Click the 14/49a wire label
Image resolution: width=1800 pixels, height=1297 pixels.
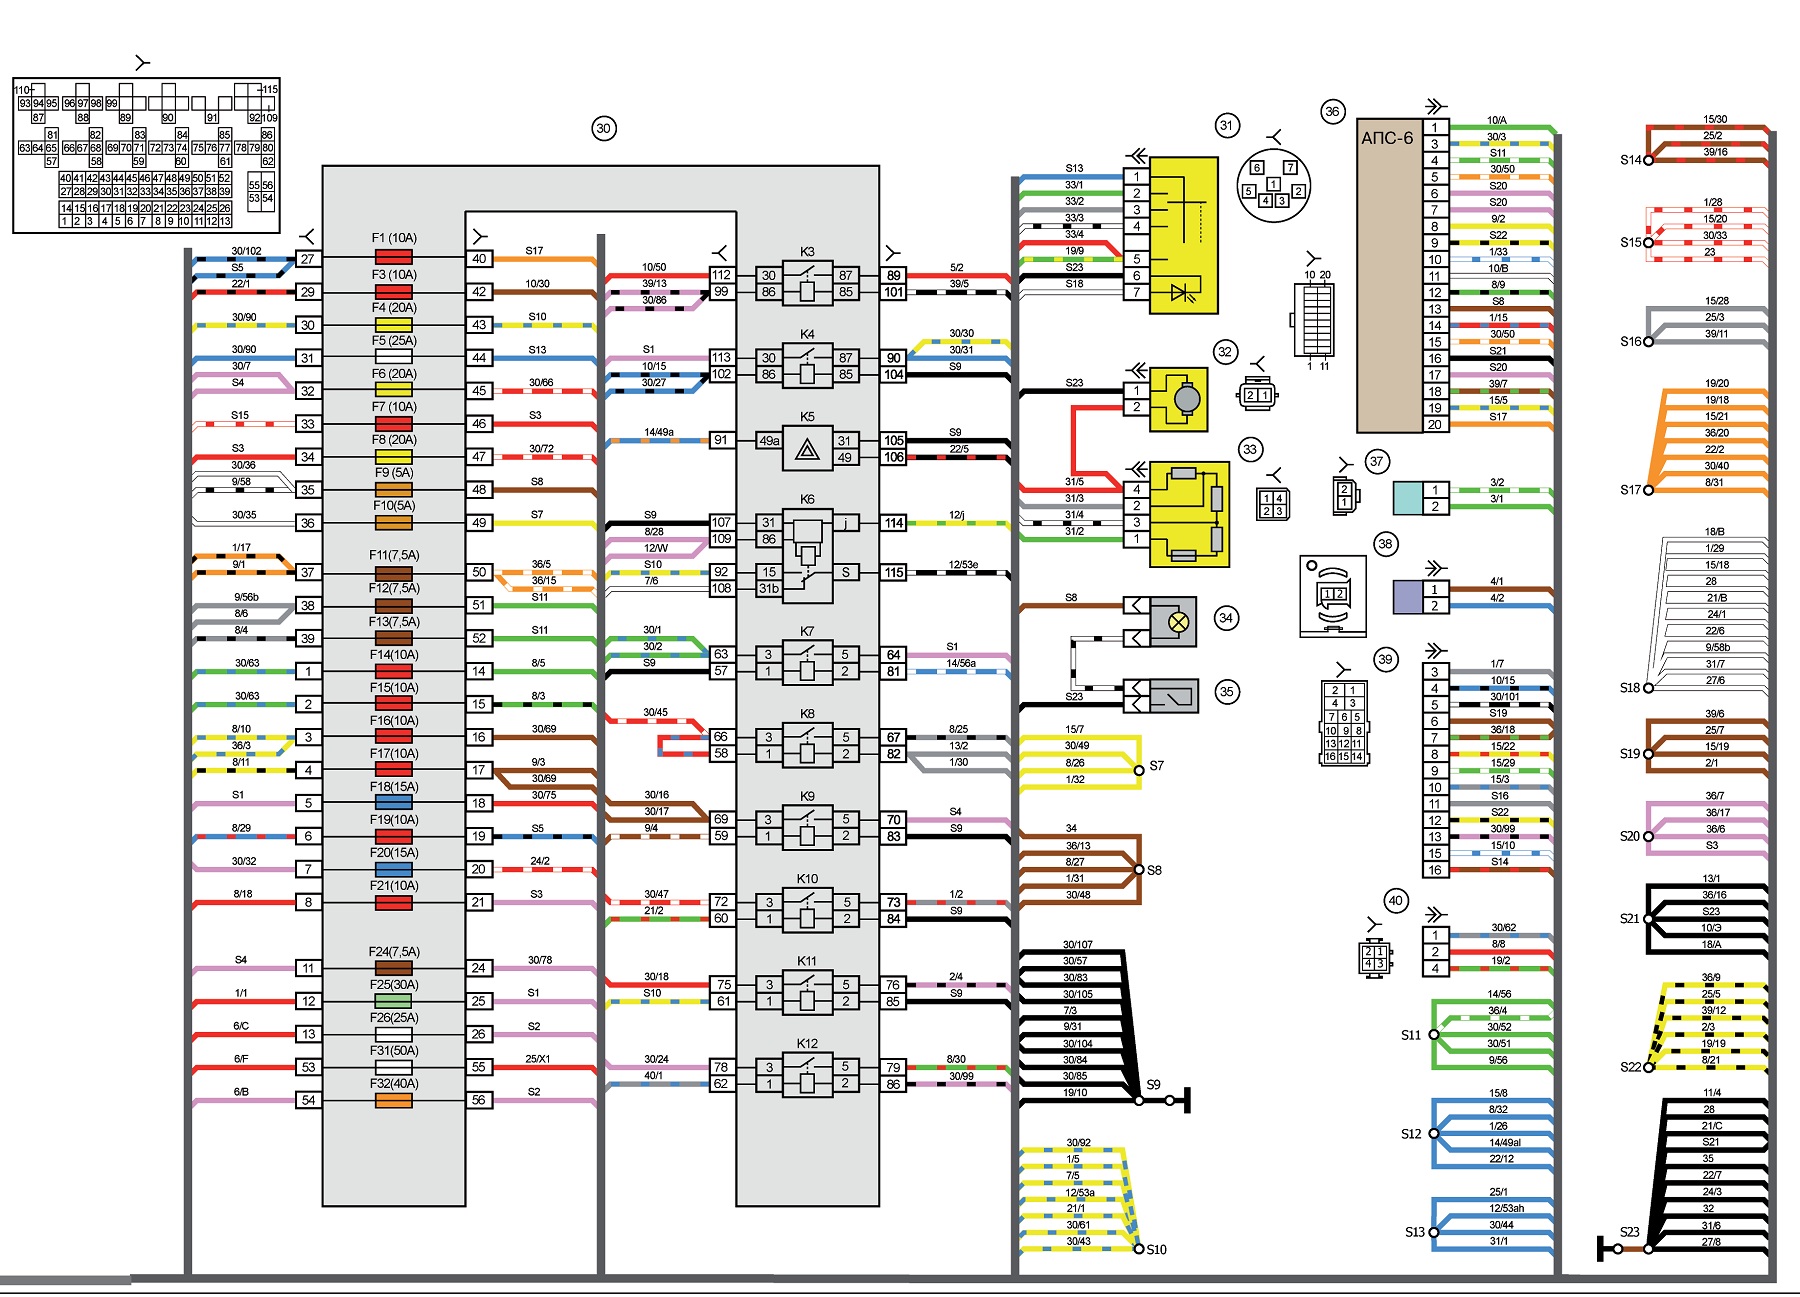coord(658,432)
